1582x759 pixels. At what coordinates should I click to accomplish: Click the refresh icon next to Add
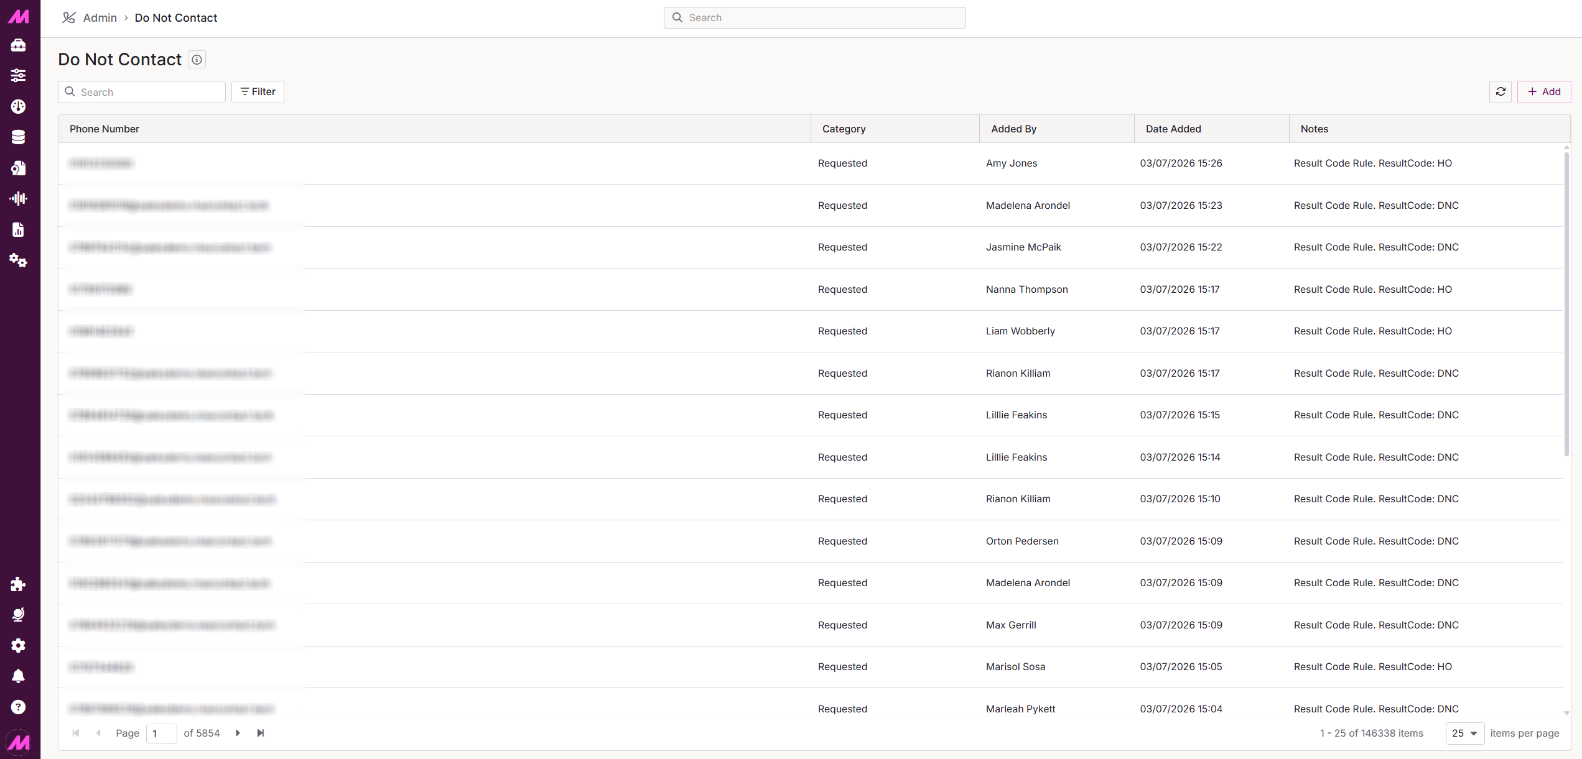pyautogui.click(x=1501, y=92)
